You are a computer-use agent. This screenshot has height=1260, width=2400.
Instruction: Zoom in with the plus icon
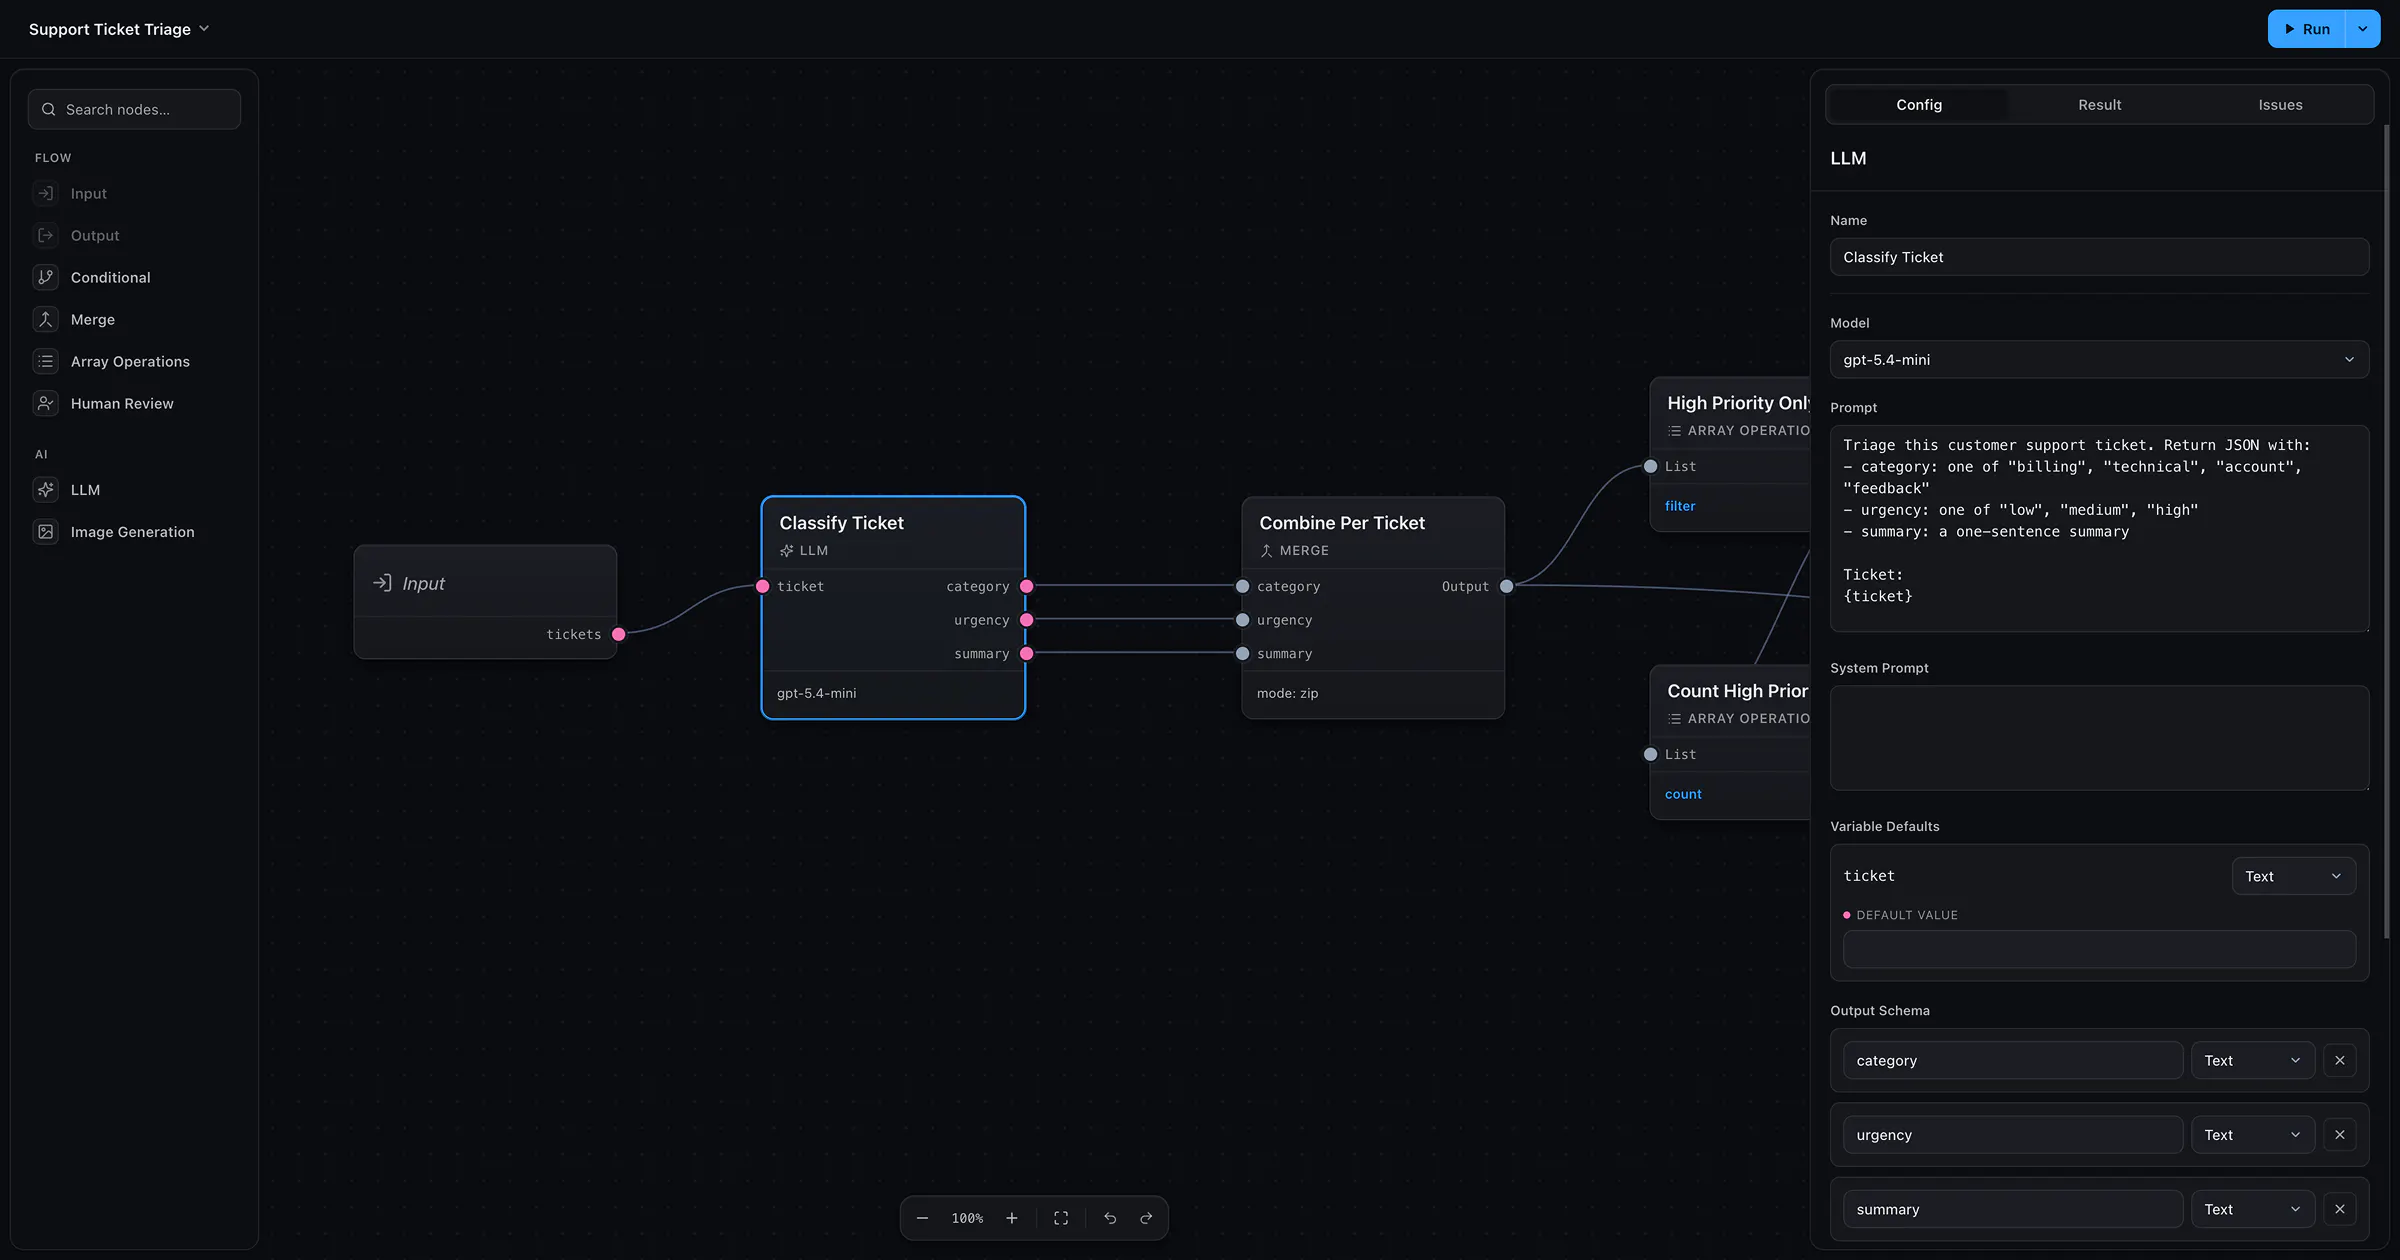1012,1218
